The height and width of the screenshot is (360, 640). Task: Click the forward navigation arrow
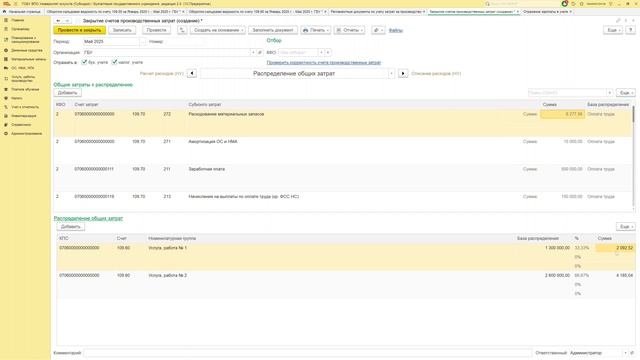tap(67, 21)
